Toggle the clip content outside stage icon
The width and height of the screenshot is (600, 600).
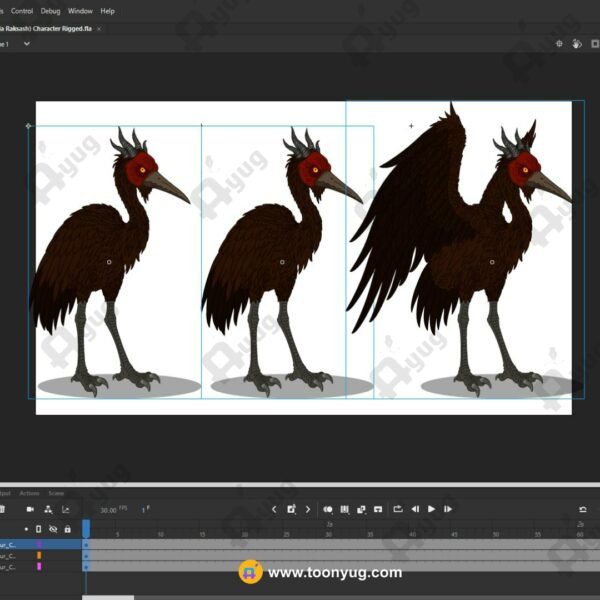coord(595,44)
